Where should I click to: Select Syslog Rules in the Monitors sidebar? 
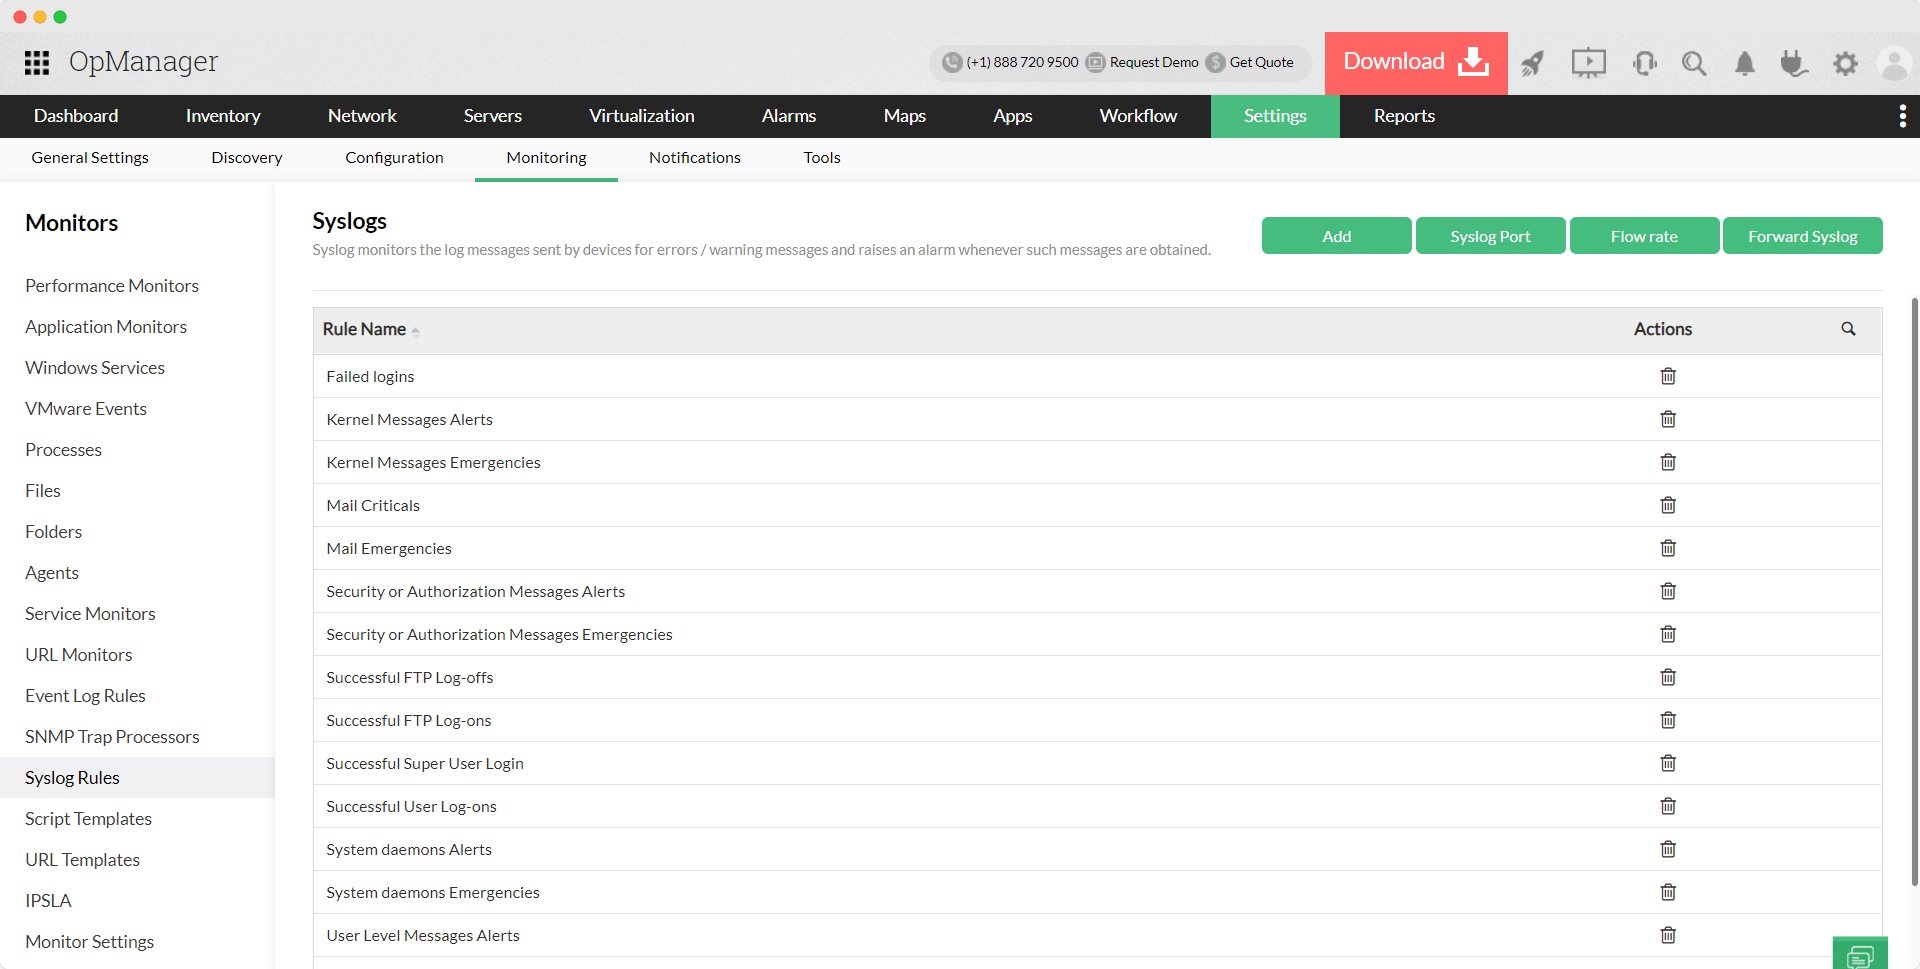click(x=72, y=777)
